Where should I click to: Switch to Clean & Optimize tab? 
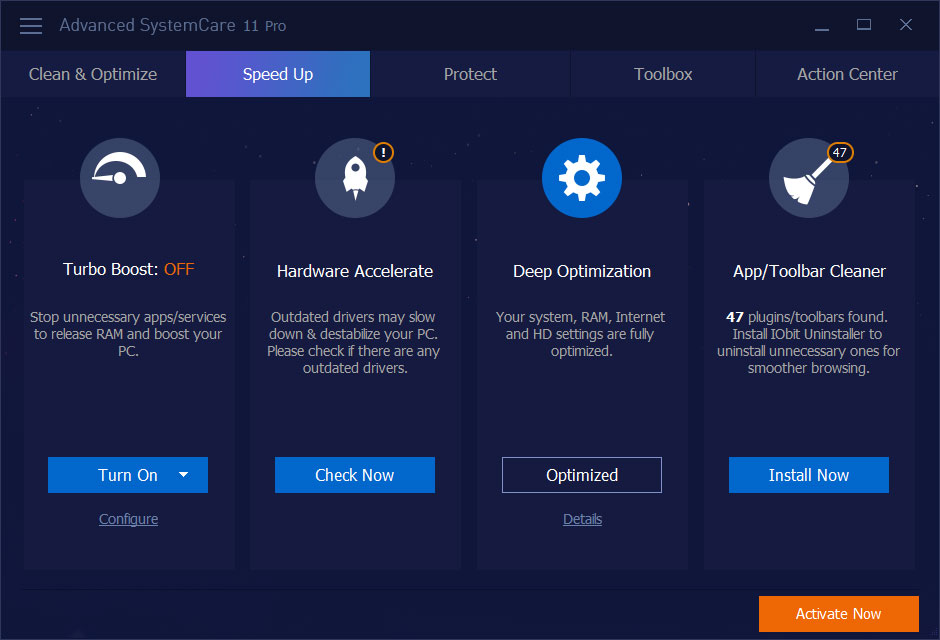(93, 74)
